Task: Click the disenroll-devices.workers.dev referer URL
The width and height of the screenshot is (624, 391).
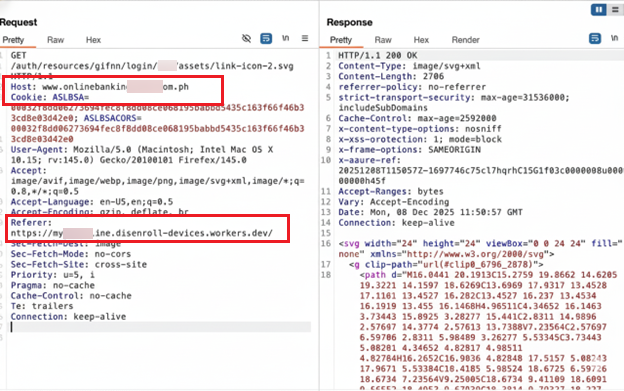Action: click(142, 233)
